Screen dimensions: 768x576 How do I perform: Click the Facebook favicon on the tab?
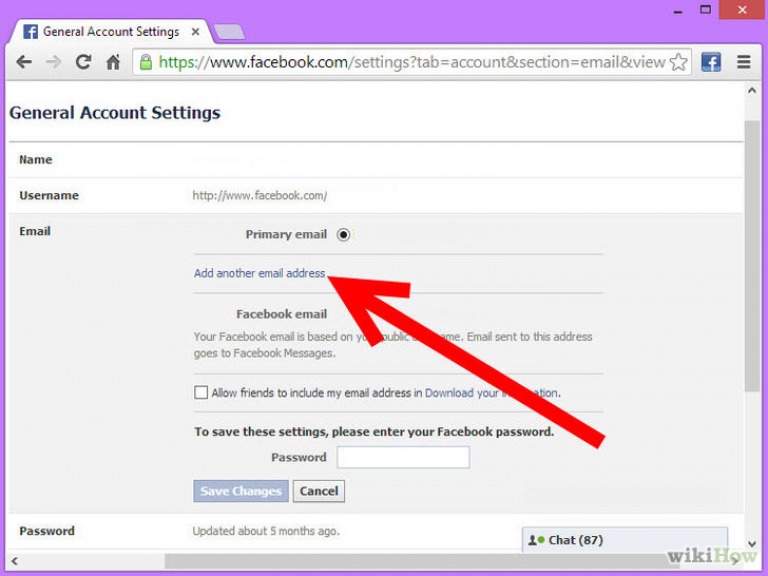(x=30, y=32)
